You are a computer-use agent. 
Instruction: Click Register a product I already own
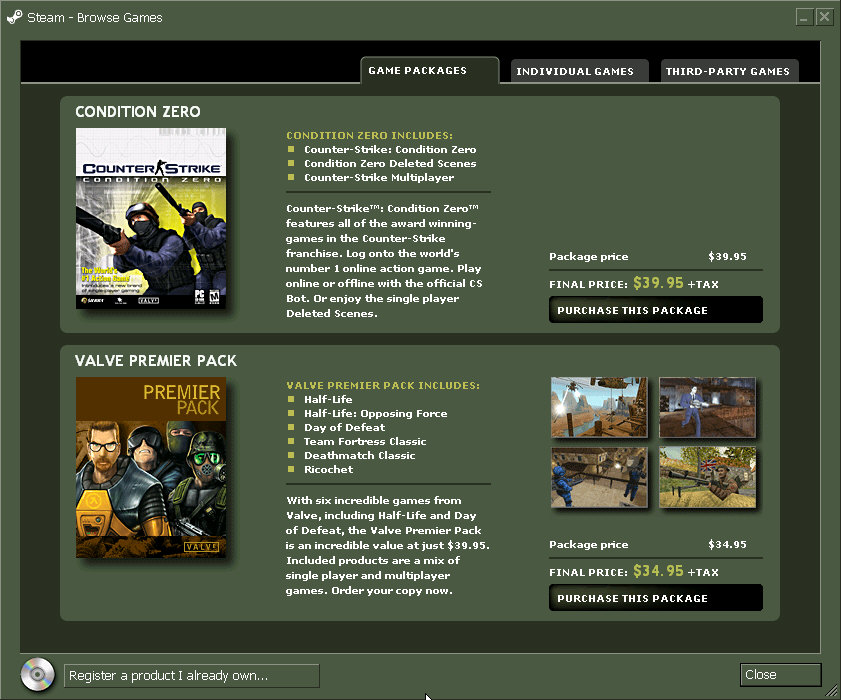[191, 675]
